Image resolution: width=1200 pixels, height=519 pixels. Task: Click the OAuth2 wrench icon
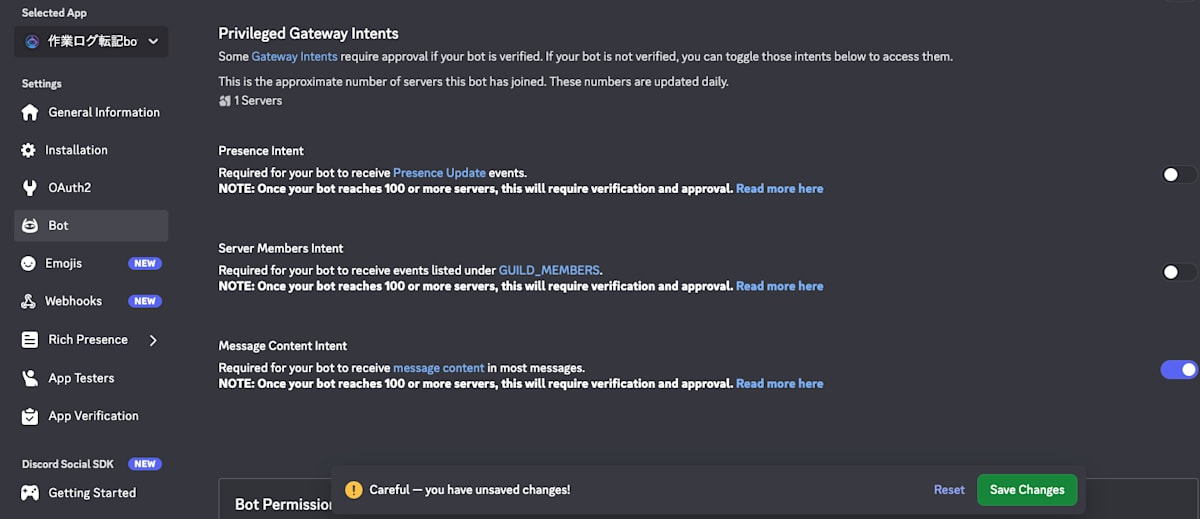30,188
